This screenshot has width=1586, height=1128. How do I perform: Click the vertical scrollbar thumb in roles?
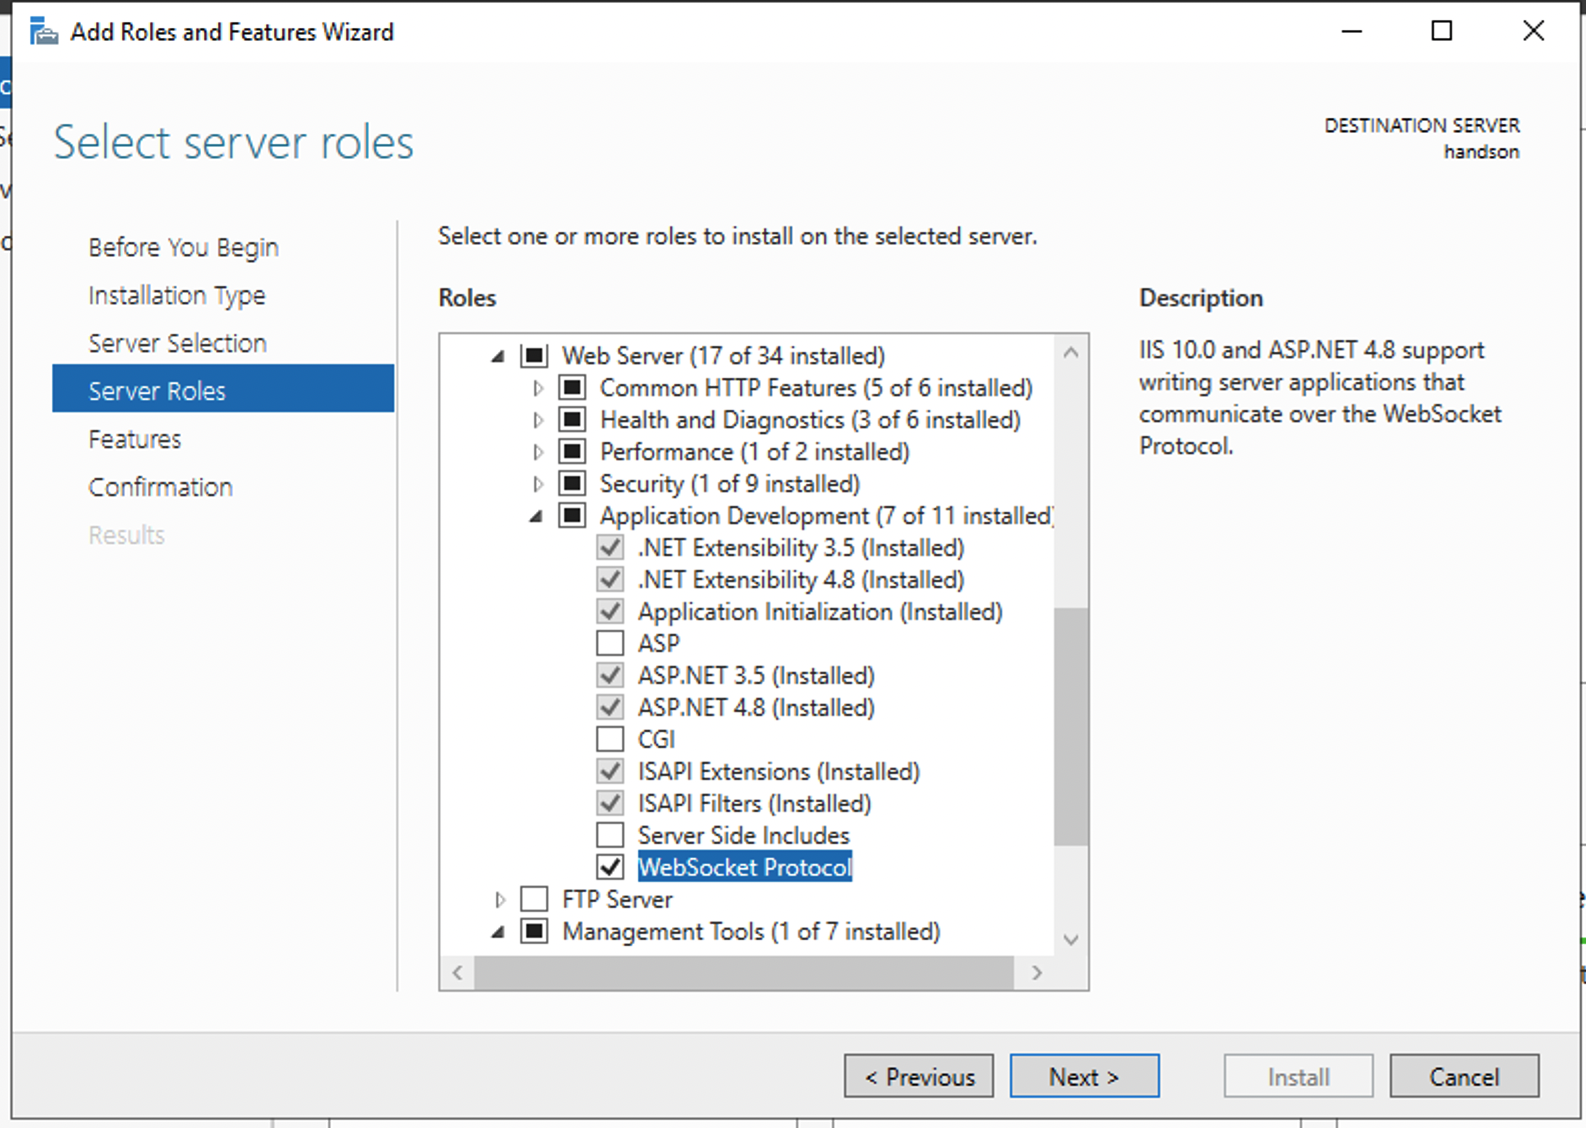point(1071,726)
